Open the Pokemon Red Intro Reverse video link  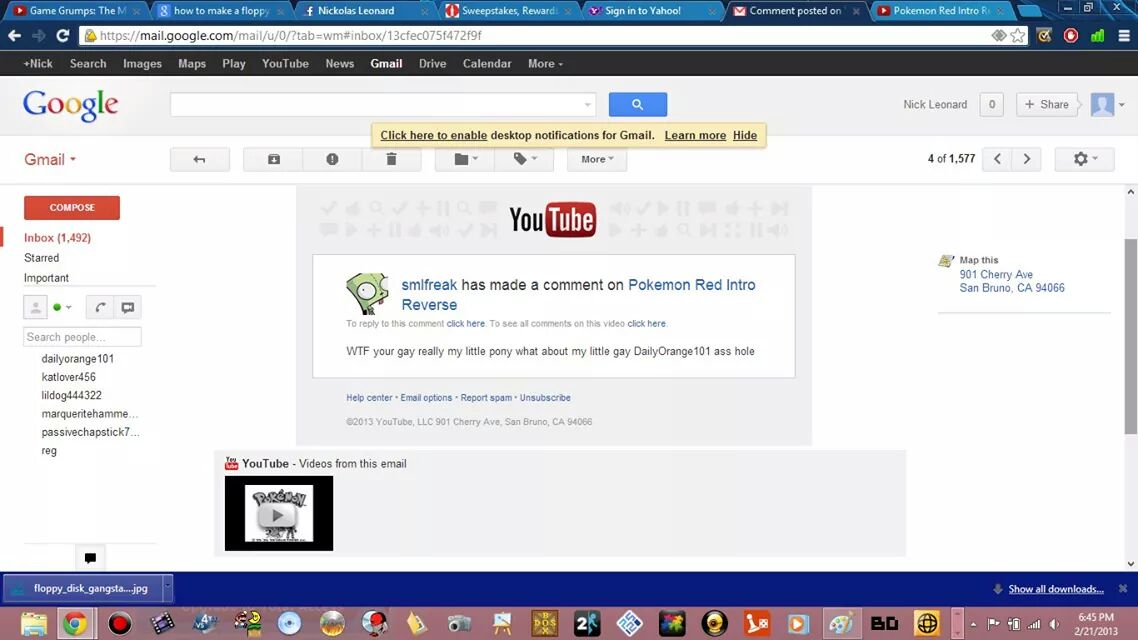pos(578,295)
